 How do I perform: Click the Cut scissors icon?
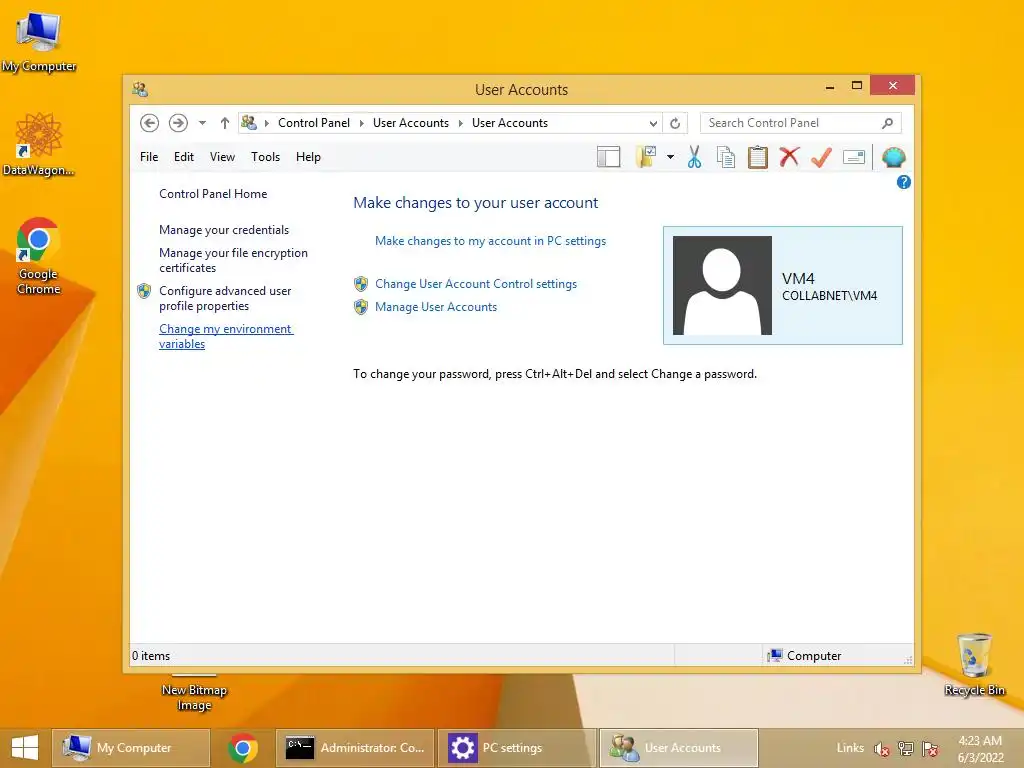(694, 157)
